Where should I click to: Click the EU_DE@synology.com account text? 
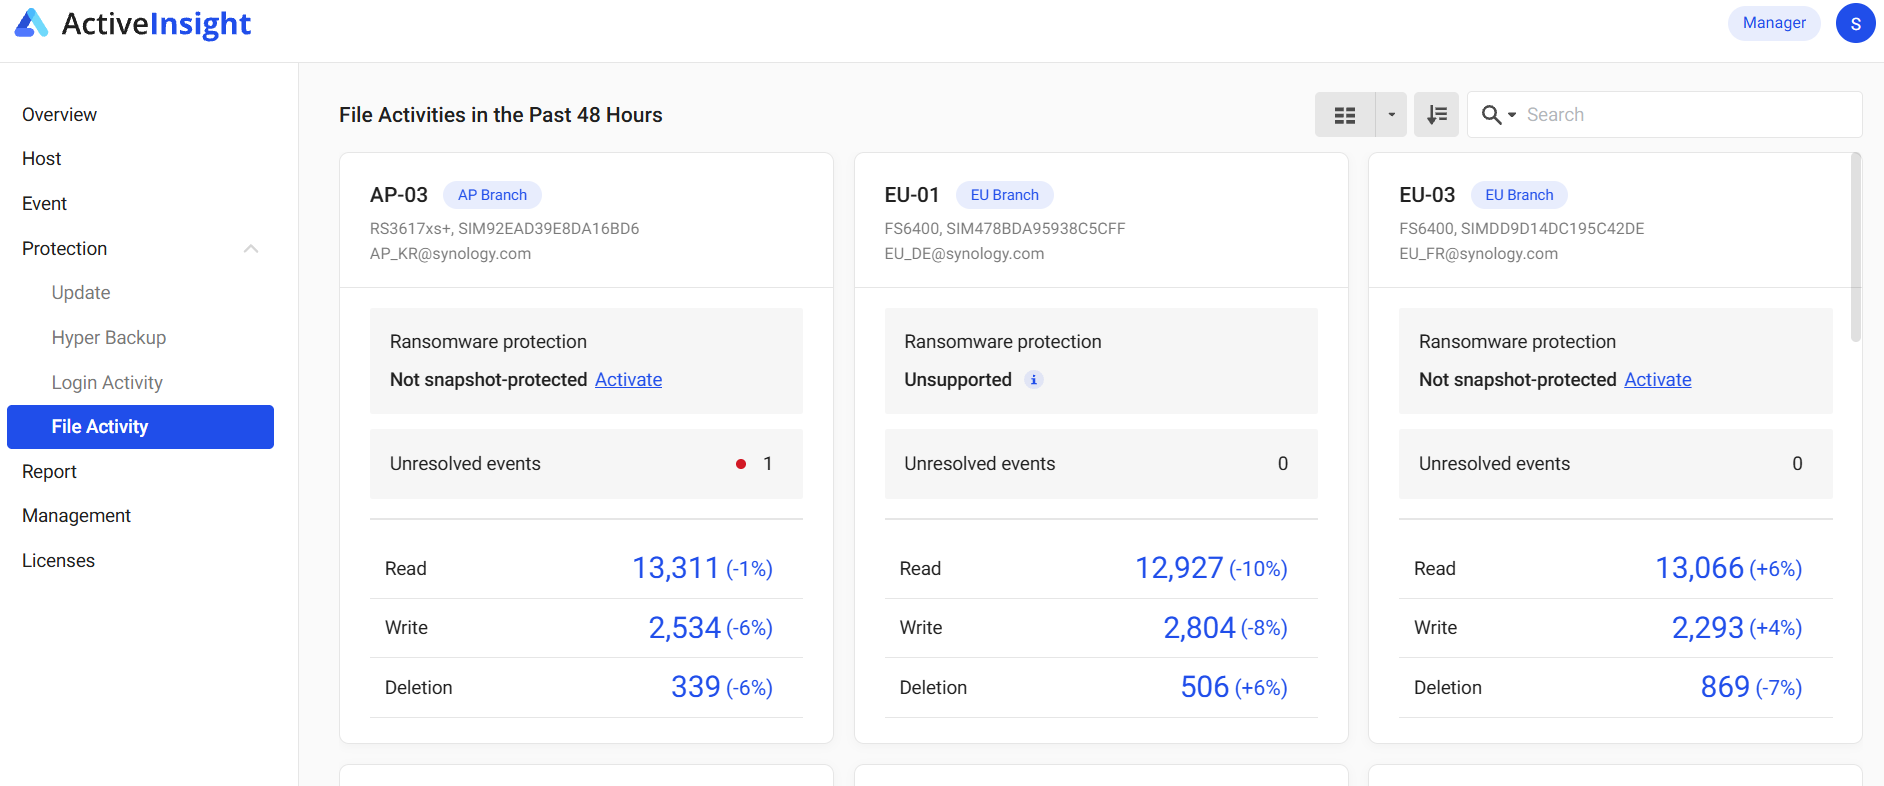[x=964, y=254]
